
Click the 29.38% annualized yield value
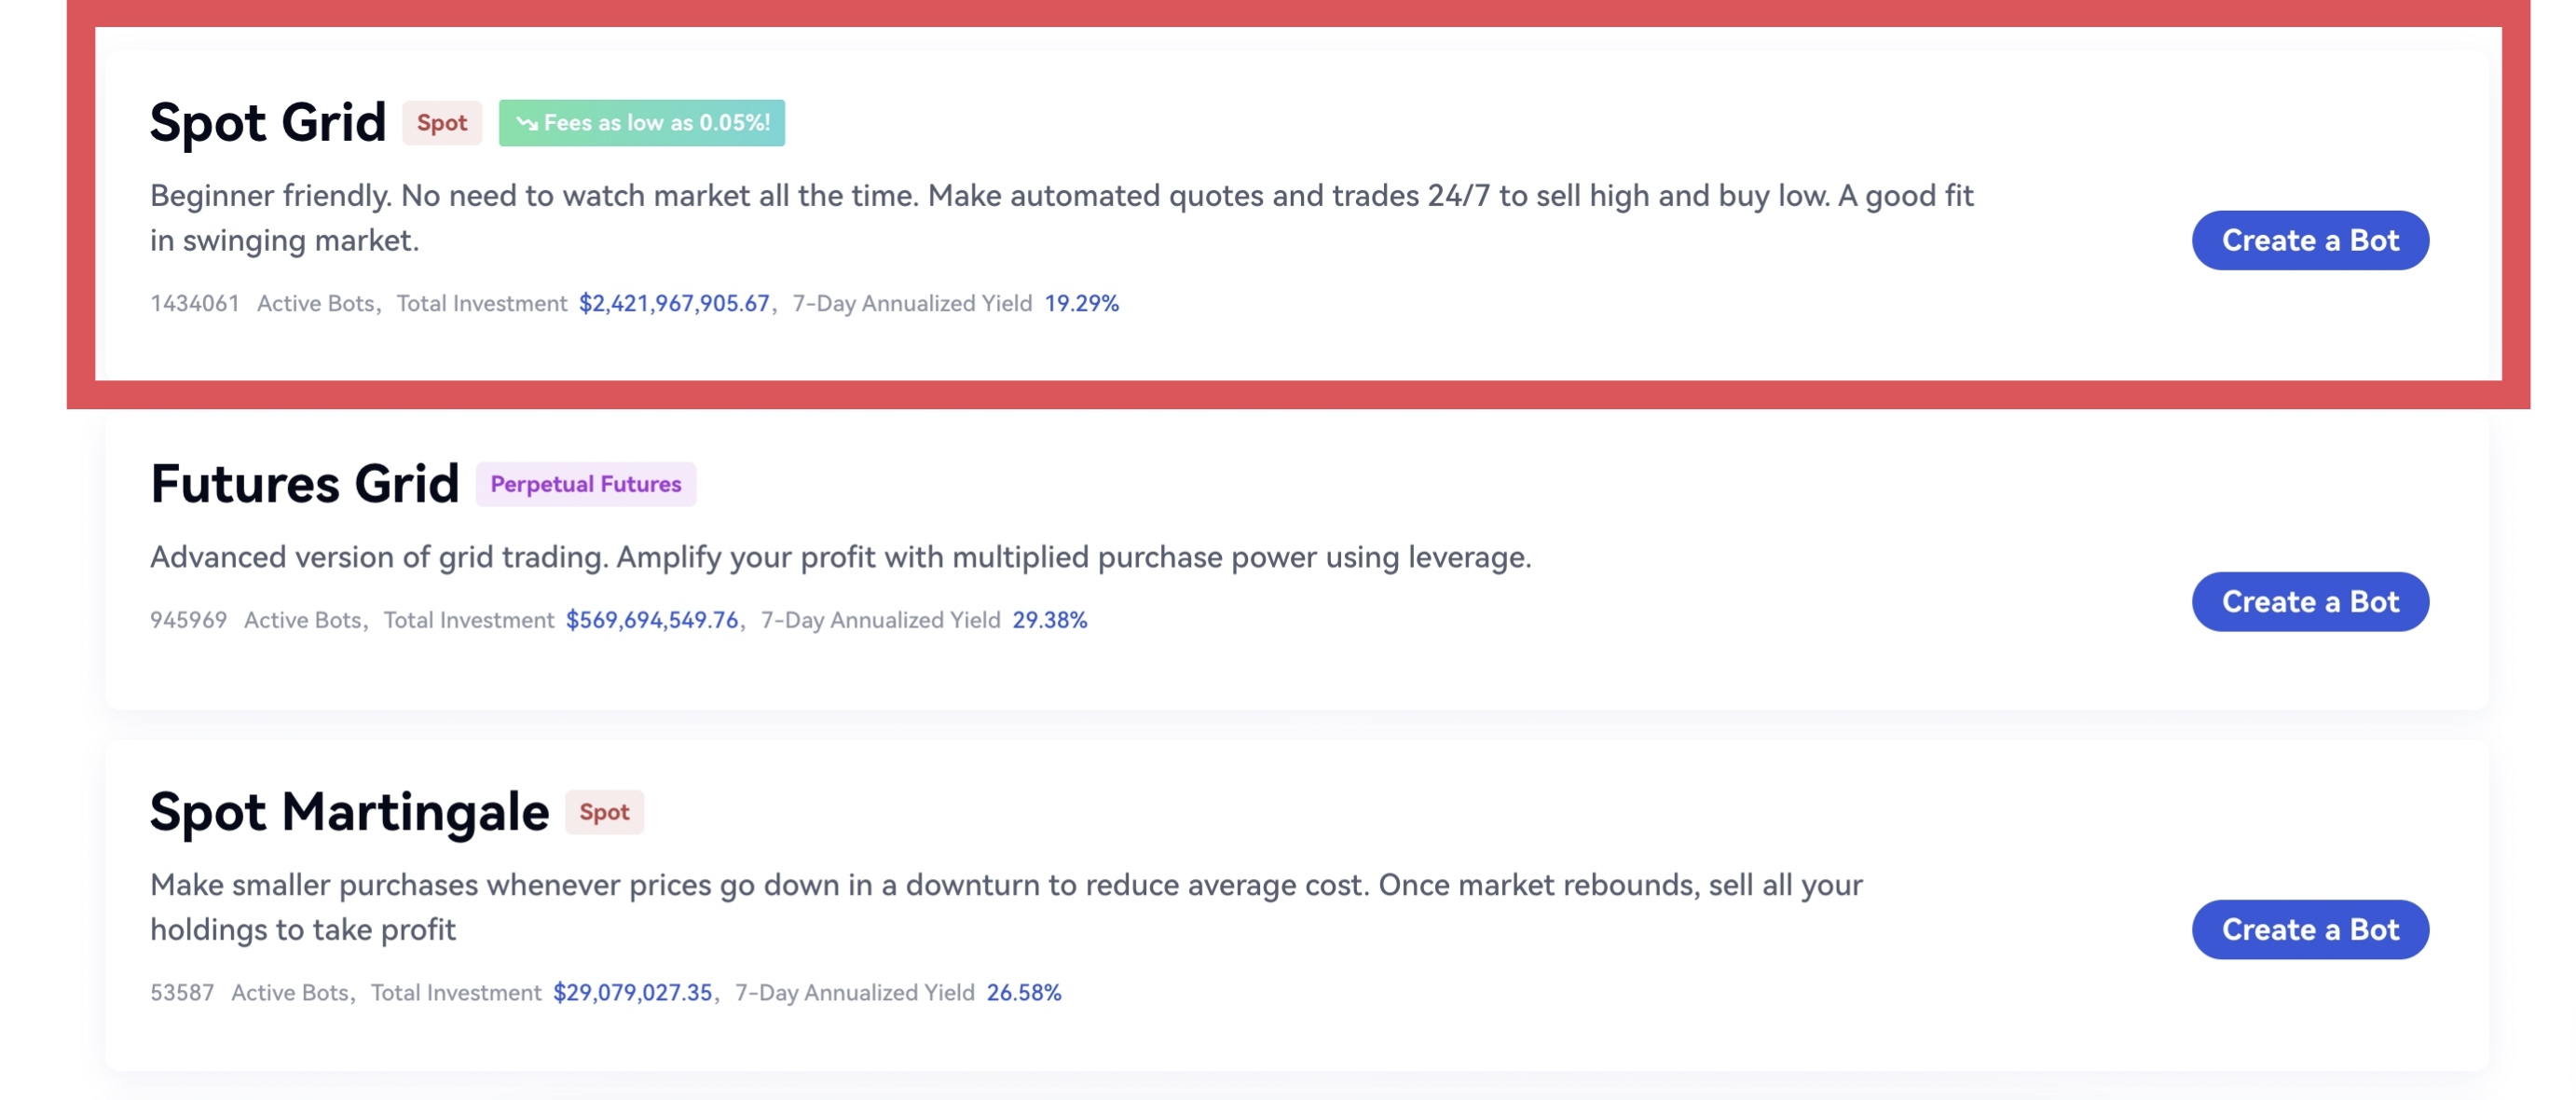(x=1049, y=620)
